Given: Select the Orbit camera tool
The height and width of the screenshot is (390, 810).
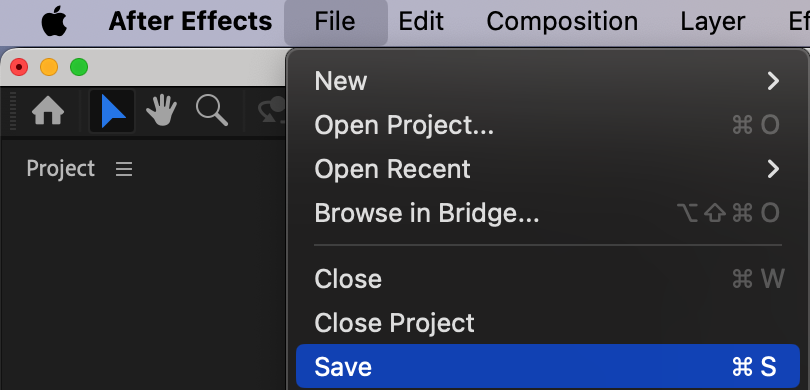Looking at the screenshot, I should [272, 110].
